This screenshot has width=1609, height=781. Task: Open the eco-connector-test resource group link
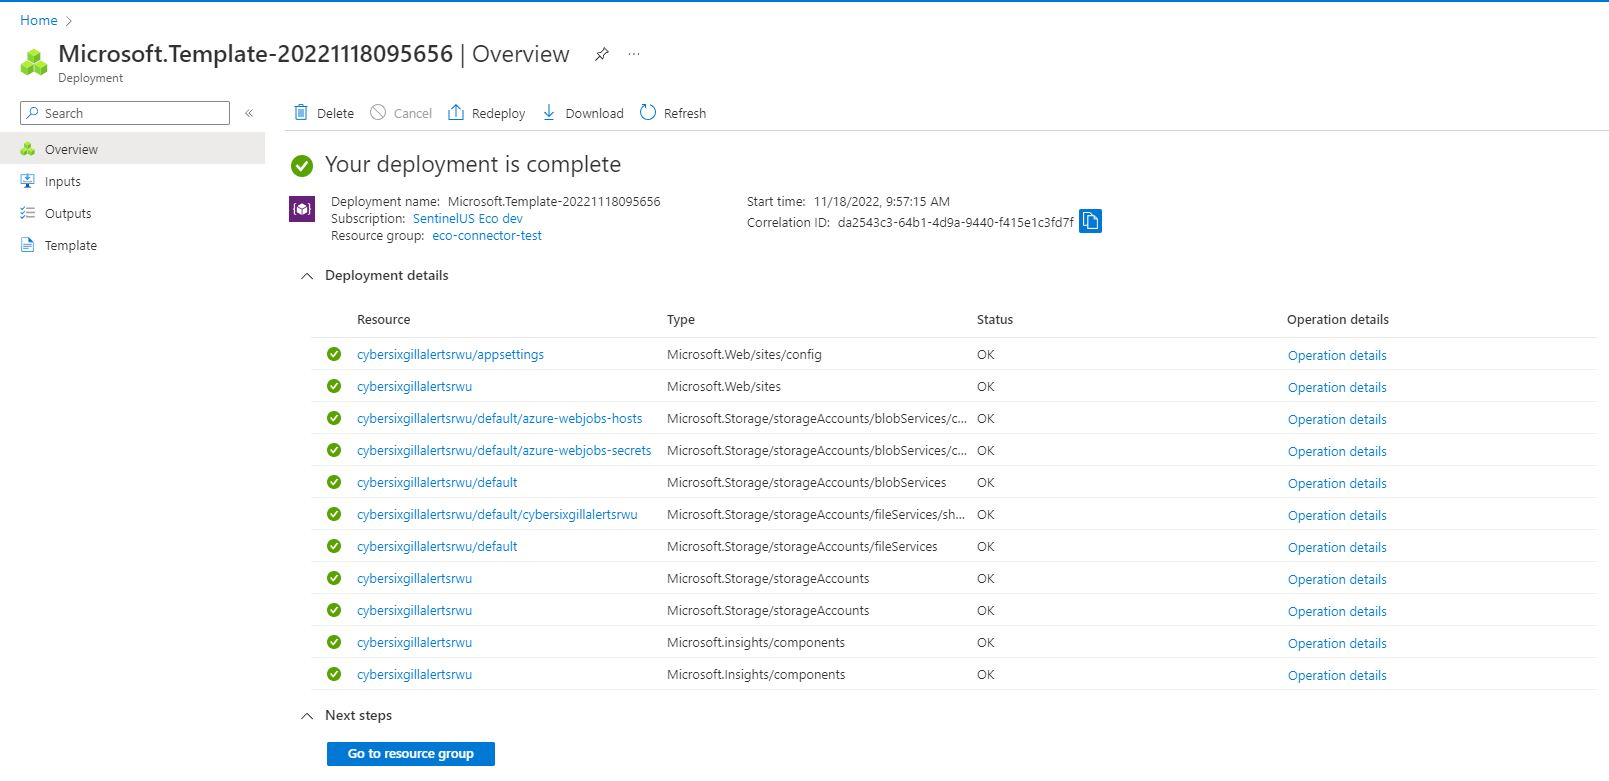487,236
